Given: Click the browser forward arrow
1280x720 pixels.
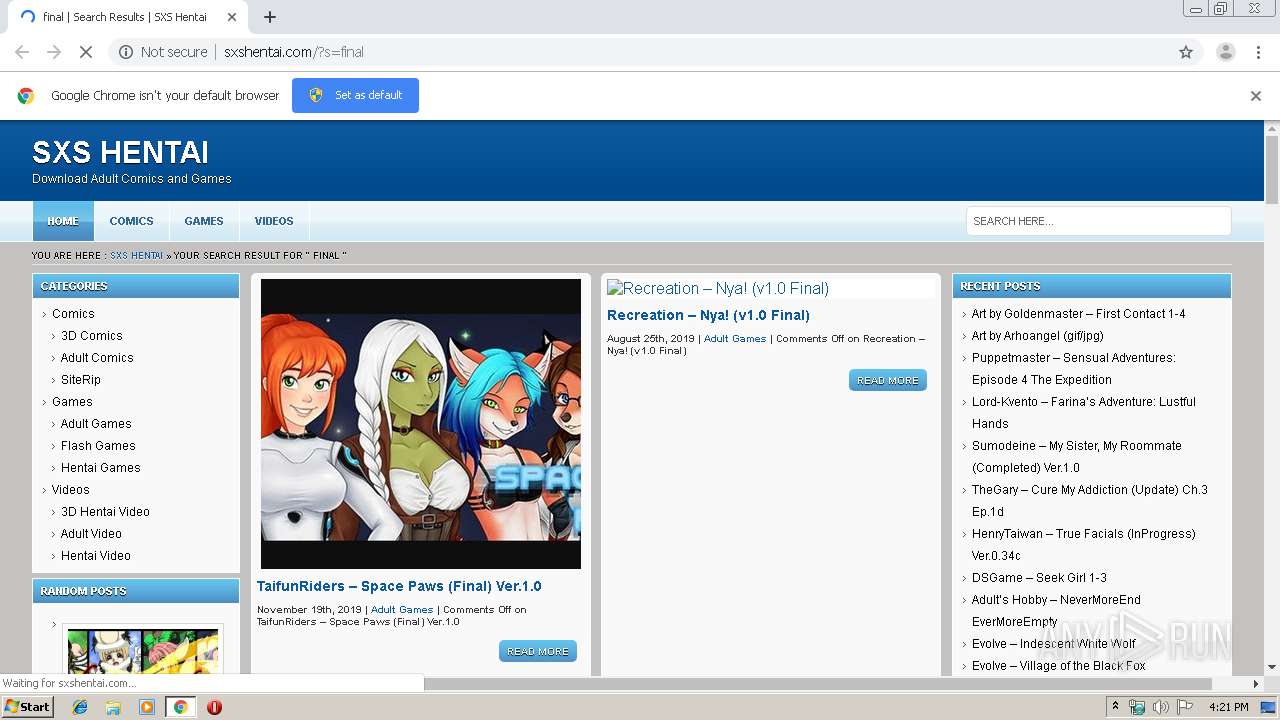Looking at the screenshot, I should 54,52.
